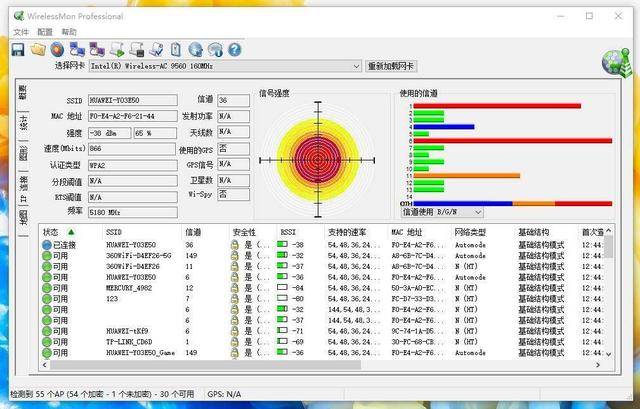Click the lock icon in the TP-LINK_CD6D row

click(234, 342)
